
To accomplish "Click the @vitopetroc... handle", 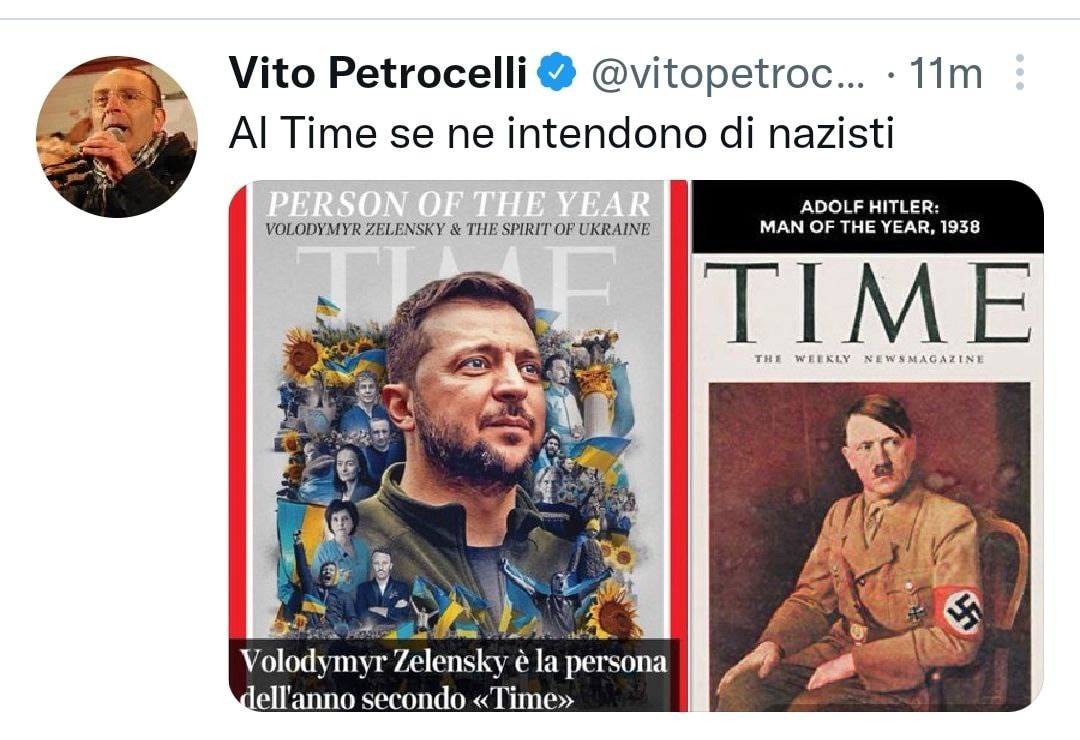I will pos(728,73).
